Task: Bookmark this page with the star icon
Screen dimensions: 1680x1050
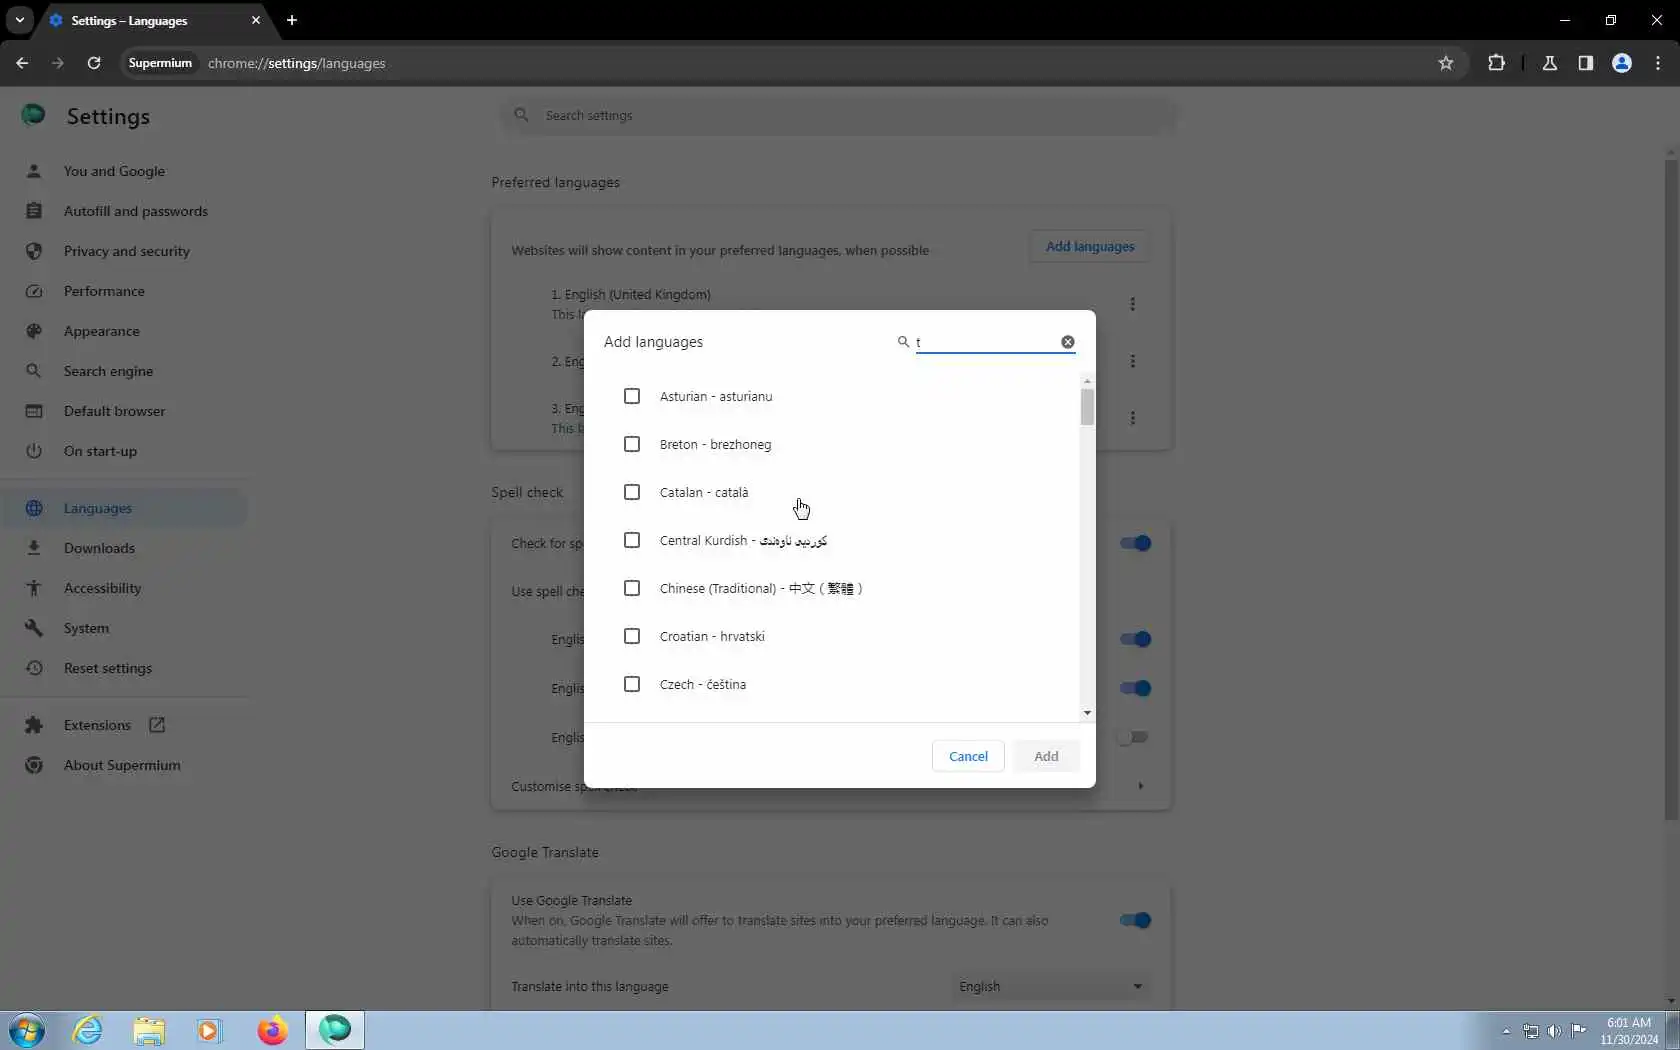Action: pyautogui.click(x=1446, y=63)
